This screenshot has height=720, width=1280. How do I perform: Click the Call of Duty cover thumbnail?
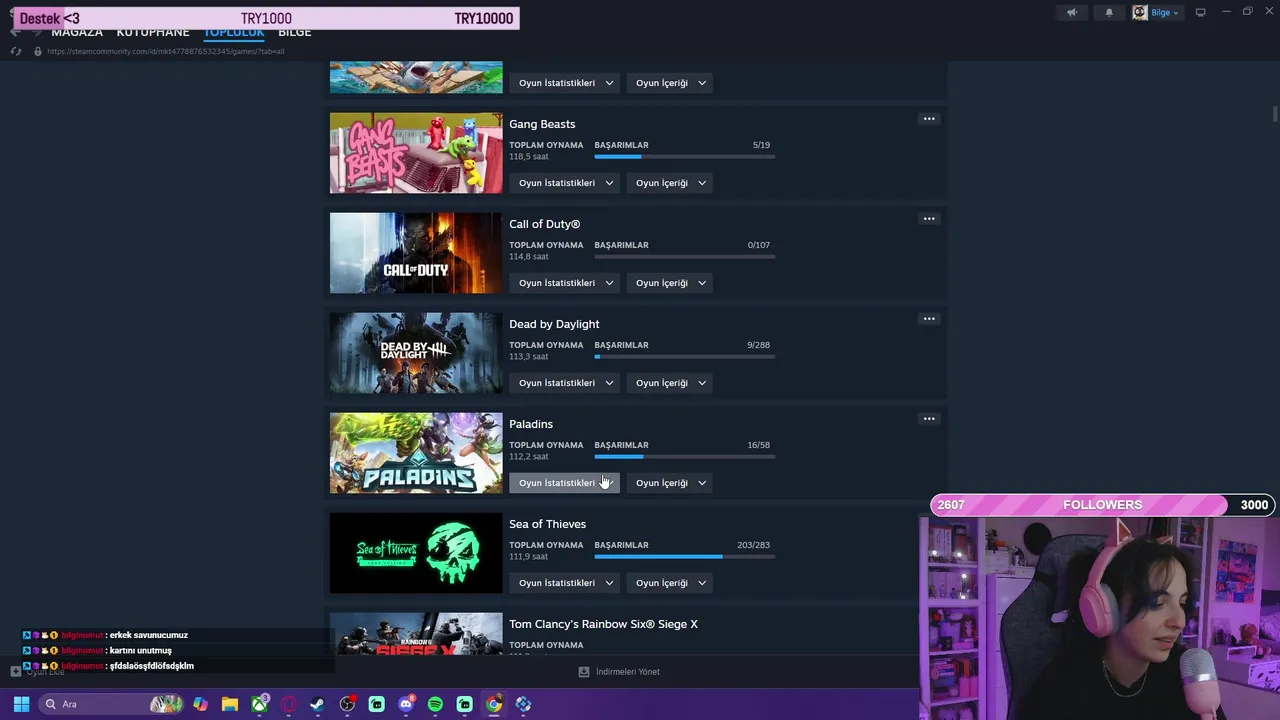click(x=416, y=253)
